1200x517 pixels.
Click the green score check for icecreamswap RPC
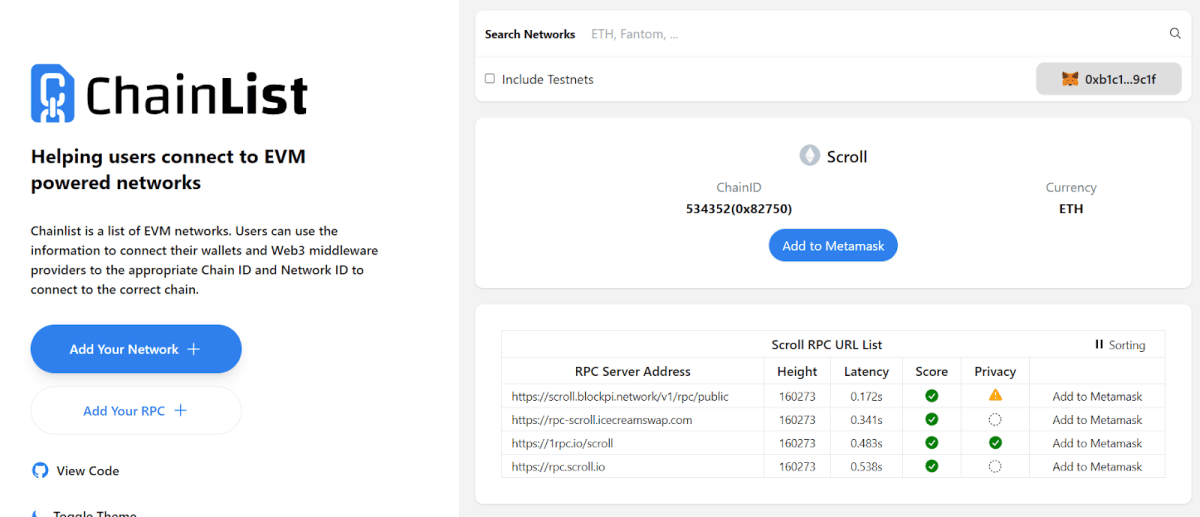[932, 420]
